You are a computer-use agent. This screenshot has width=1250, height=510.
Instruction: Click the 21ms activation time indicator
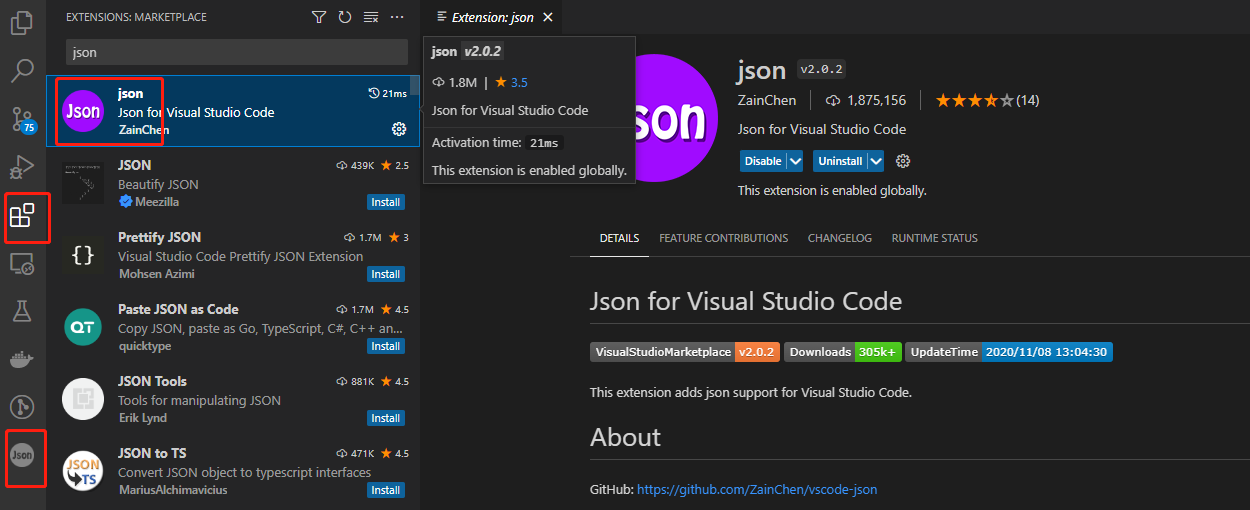[x=388, y=93]
